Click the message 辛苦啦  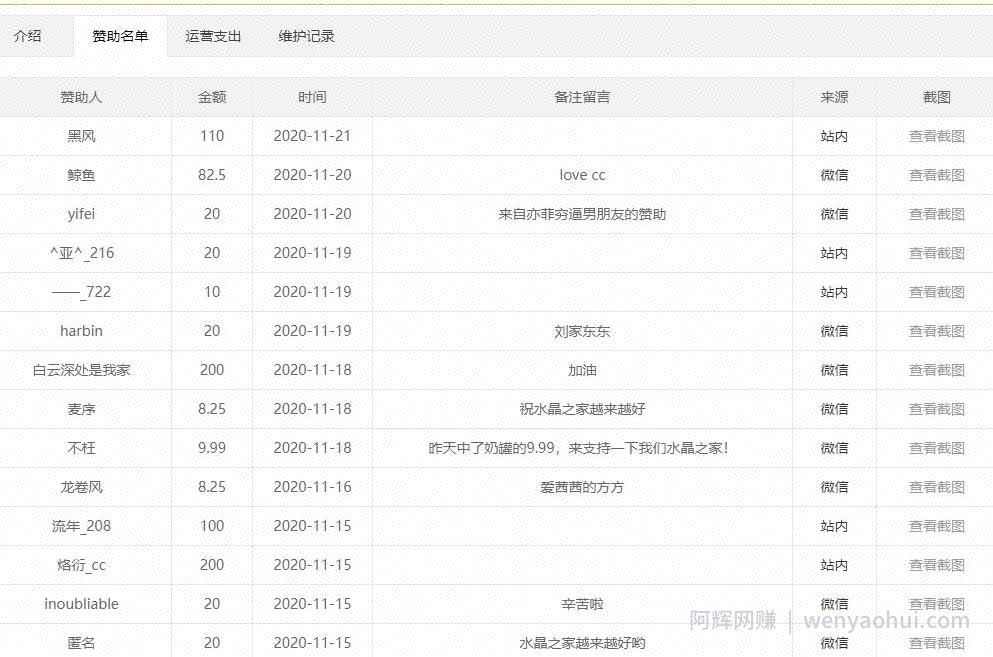tap(582, 604)
